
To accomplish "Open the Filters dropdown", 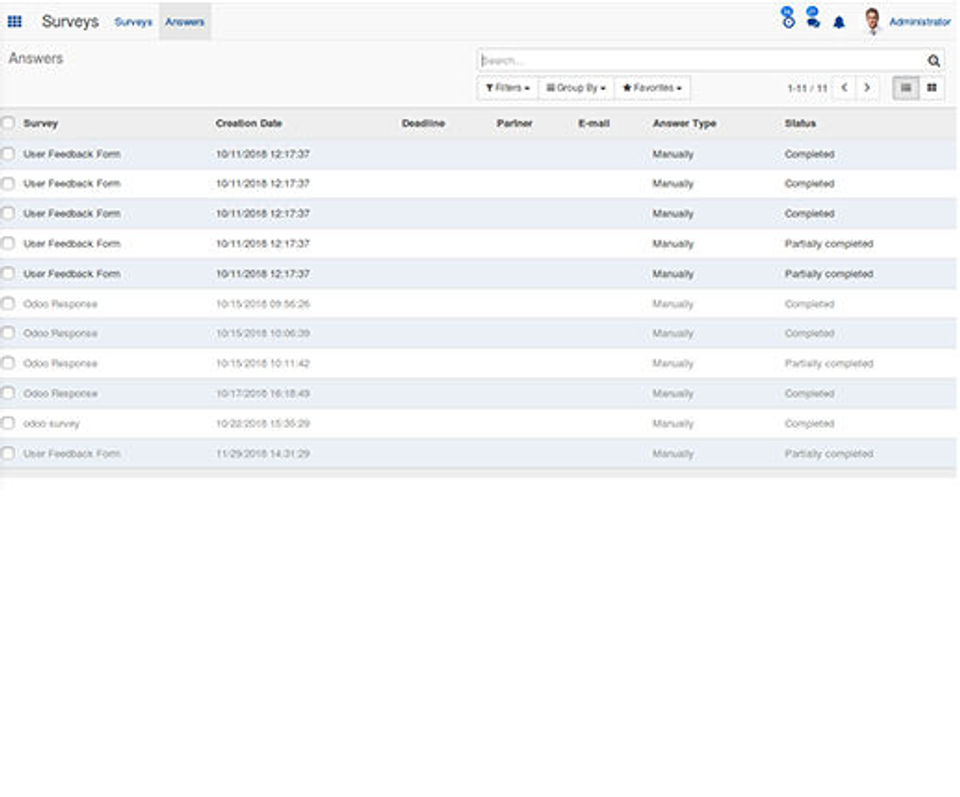I will tap(507, 88).
